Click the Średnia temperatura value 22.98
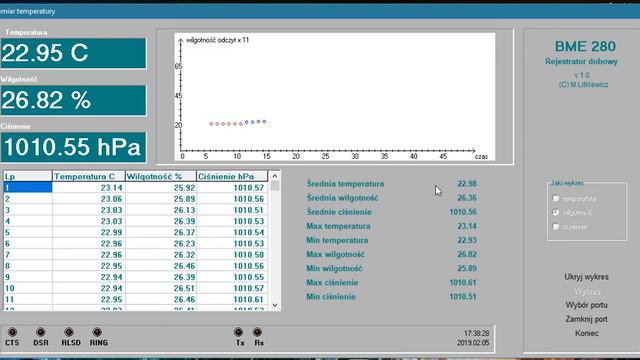Viewport: 640px width, 360px height. coord(467,184)
